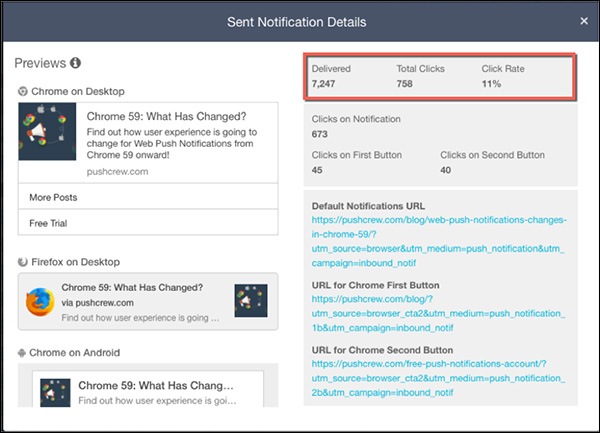Click 'via pushcrew.com' in the Firefox preview
600x433 pixels.
tap(98, 303)
